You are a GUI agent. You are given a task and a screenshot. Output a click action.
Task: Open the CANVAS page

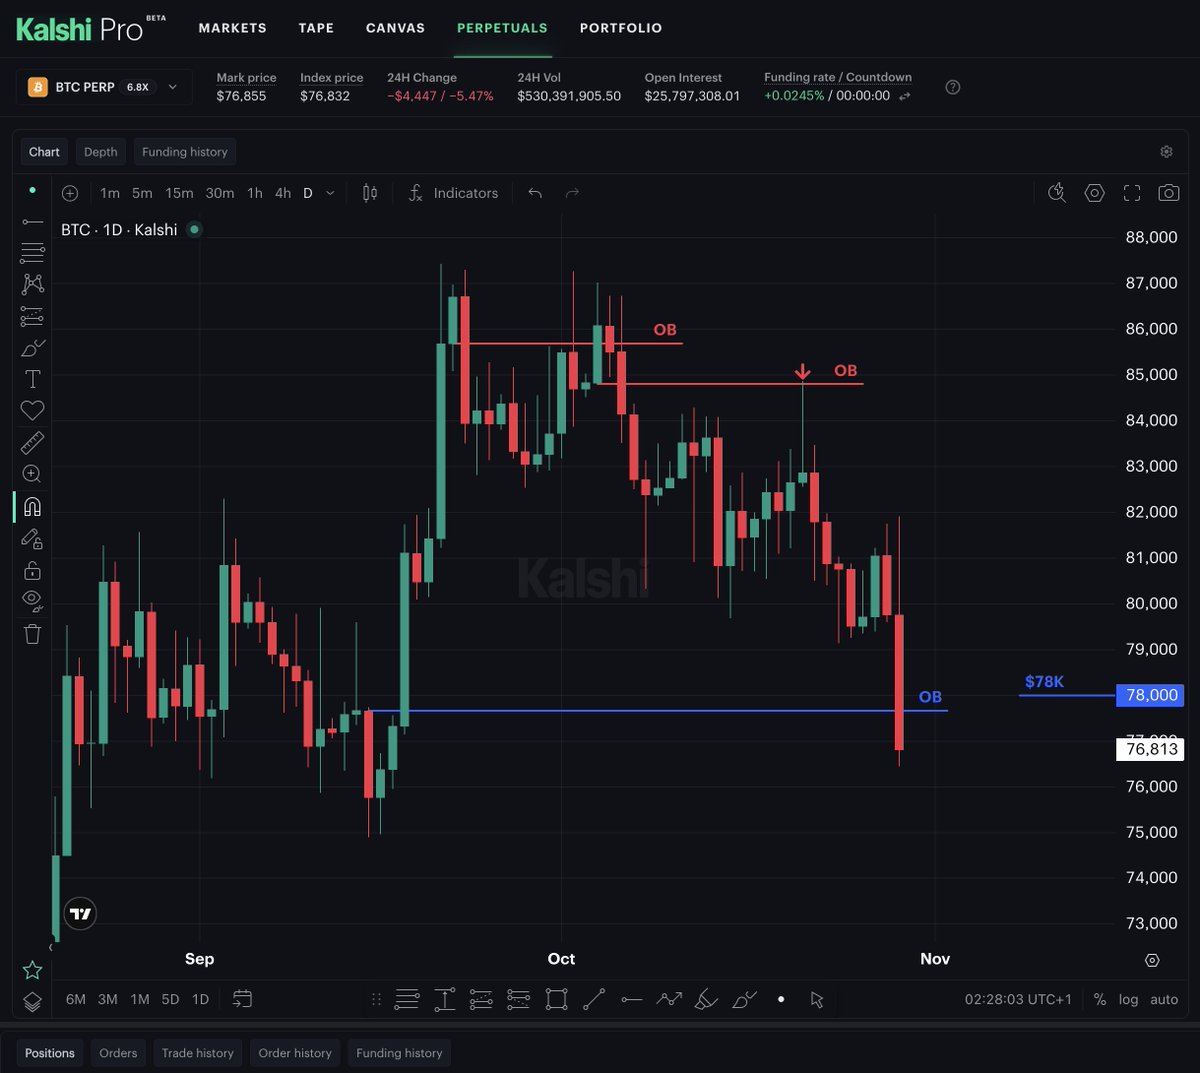(395, 28)
